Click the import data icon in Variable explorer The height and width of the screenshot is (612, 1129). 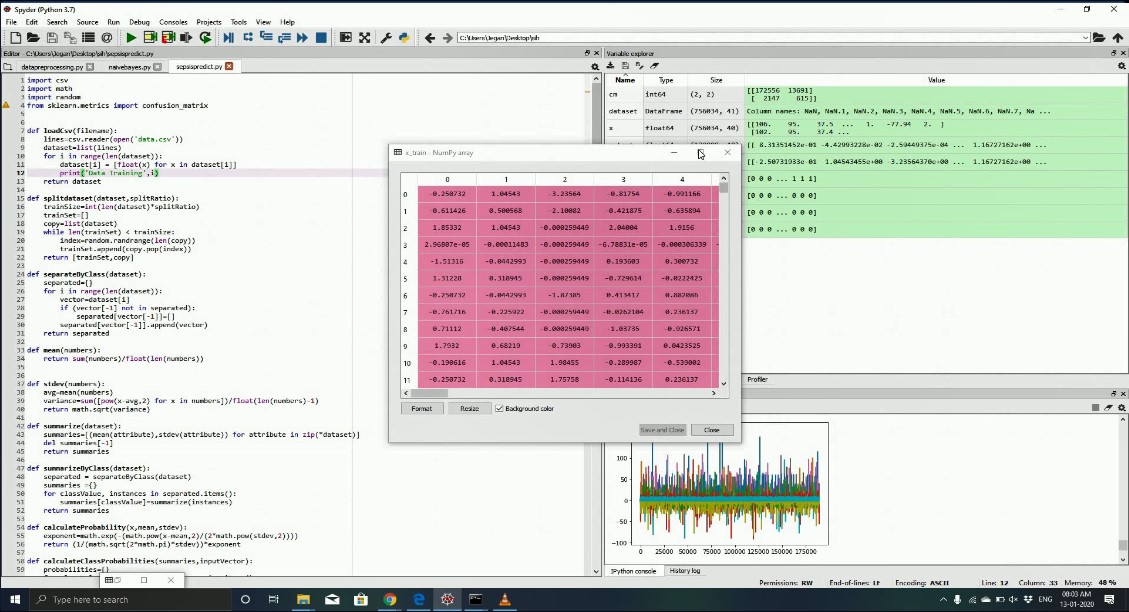click(x=611, y=66)
